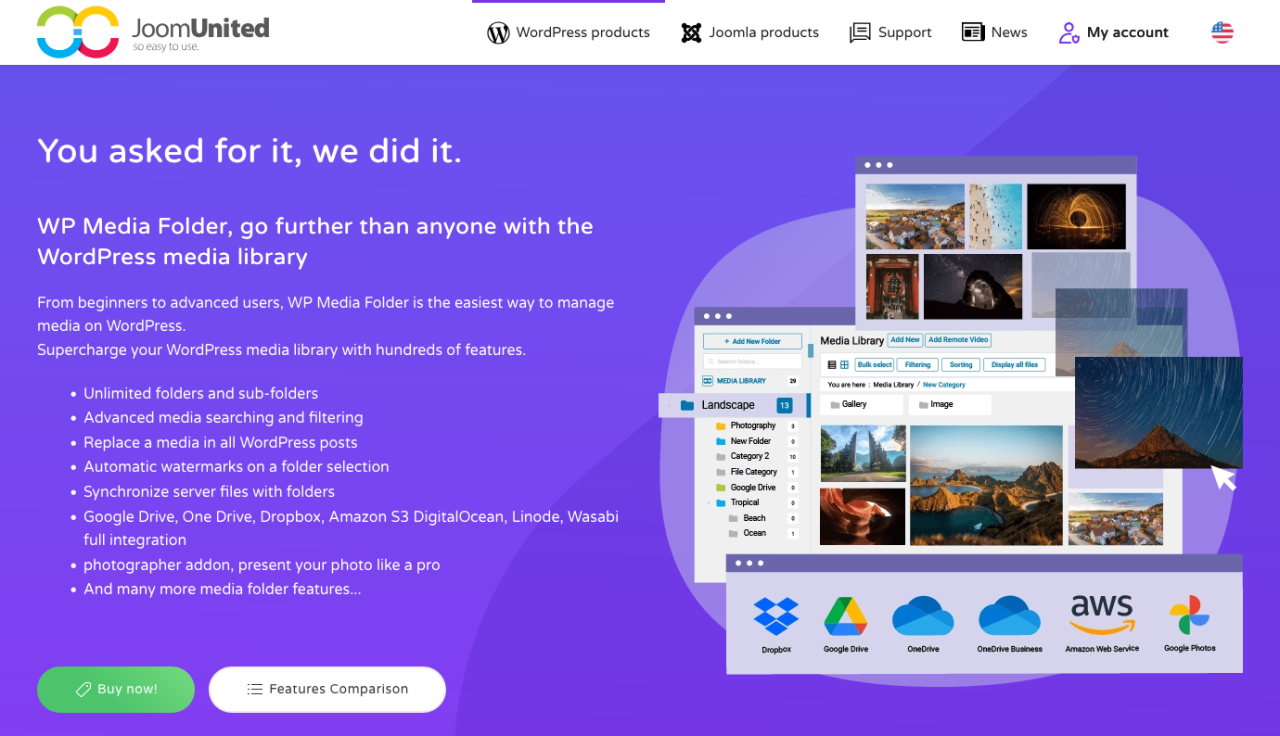
Task: Click the Amazon Web Service logo
Action: tap(1101, 615)
